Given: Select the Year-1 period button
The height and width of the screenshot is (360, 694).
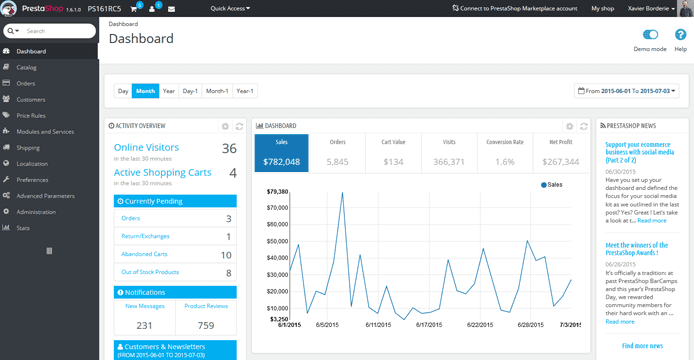Looking at the screenshot, I should 245,91.
